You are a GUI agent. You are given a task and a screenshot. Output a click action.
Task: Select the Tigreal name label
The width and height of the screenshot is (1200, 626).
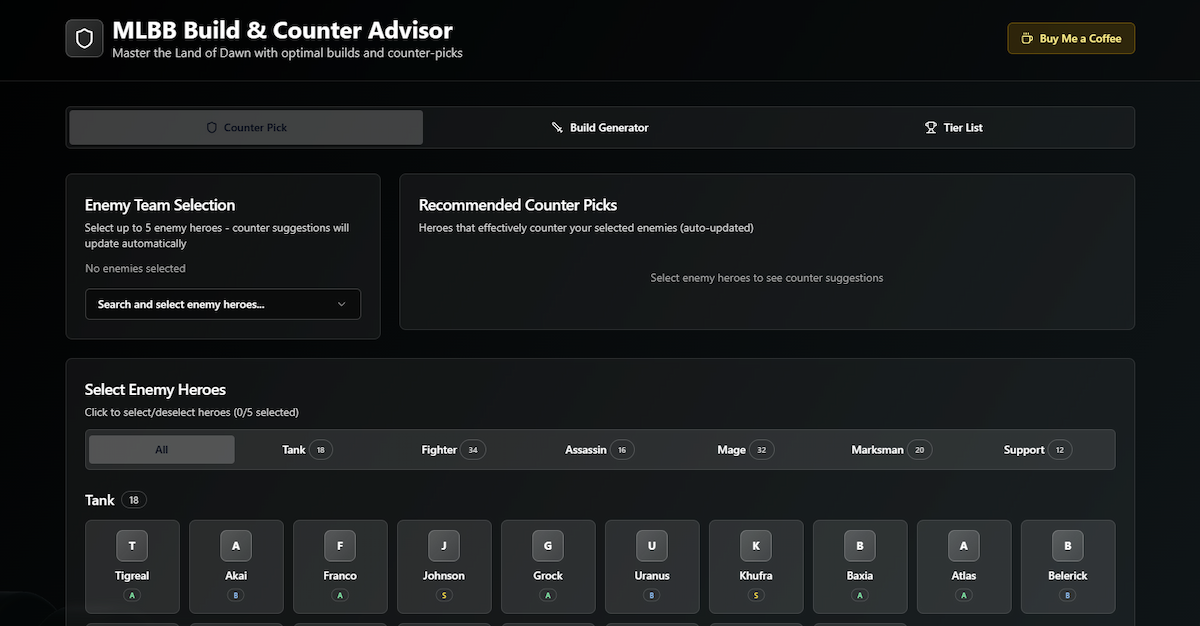(x=132, y=576)
